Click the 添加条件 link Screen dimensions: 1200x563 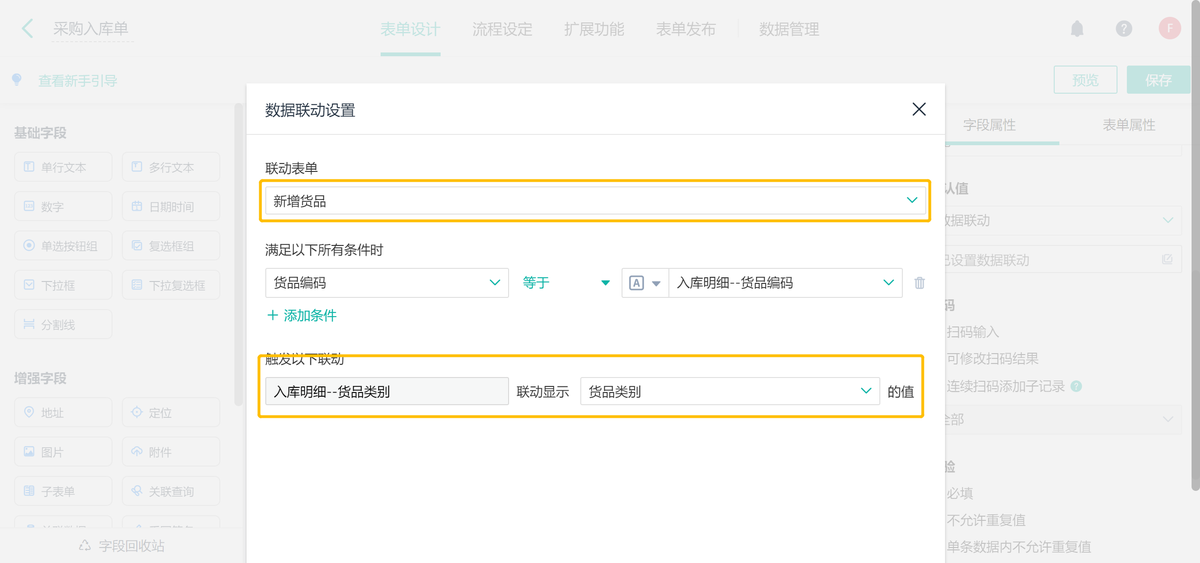coord(302,316)
